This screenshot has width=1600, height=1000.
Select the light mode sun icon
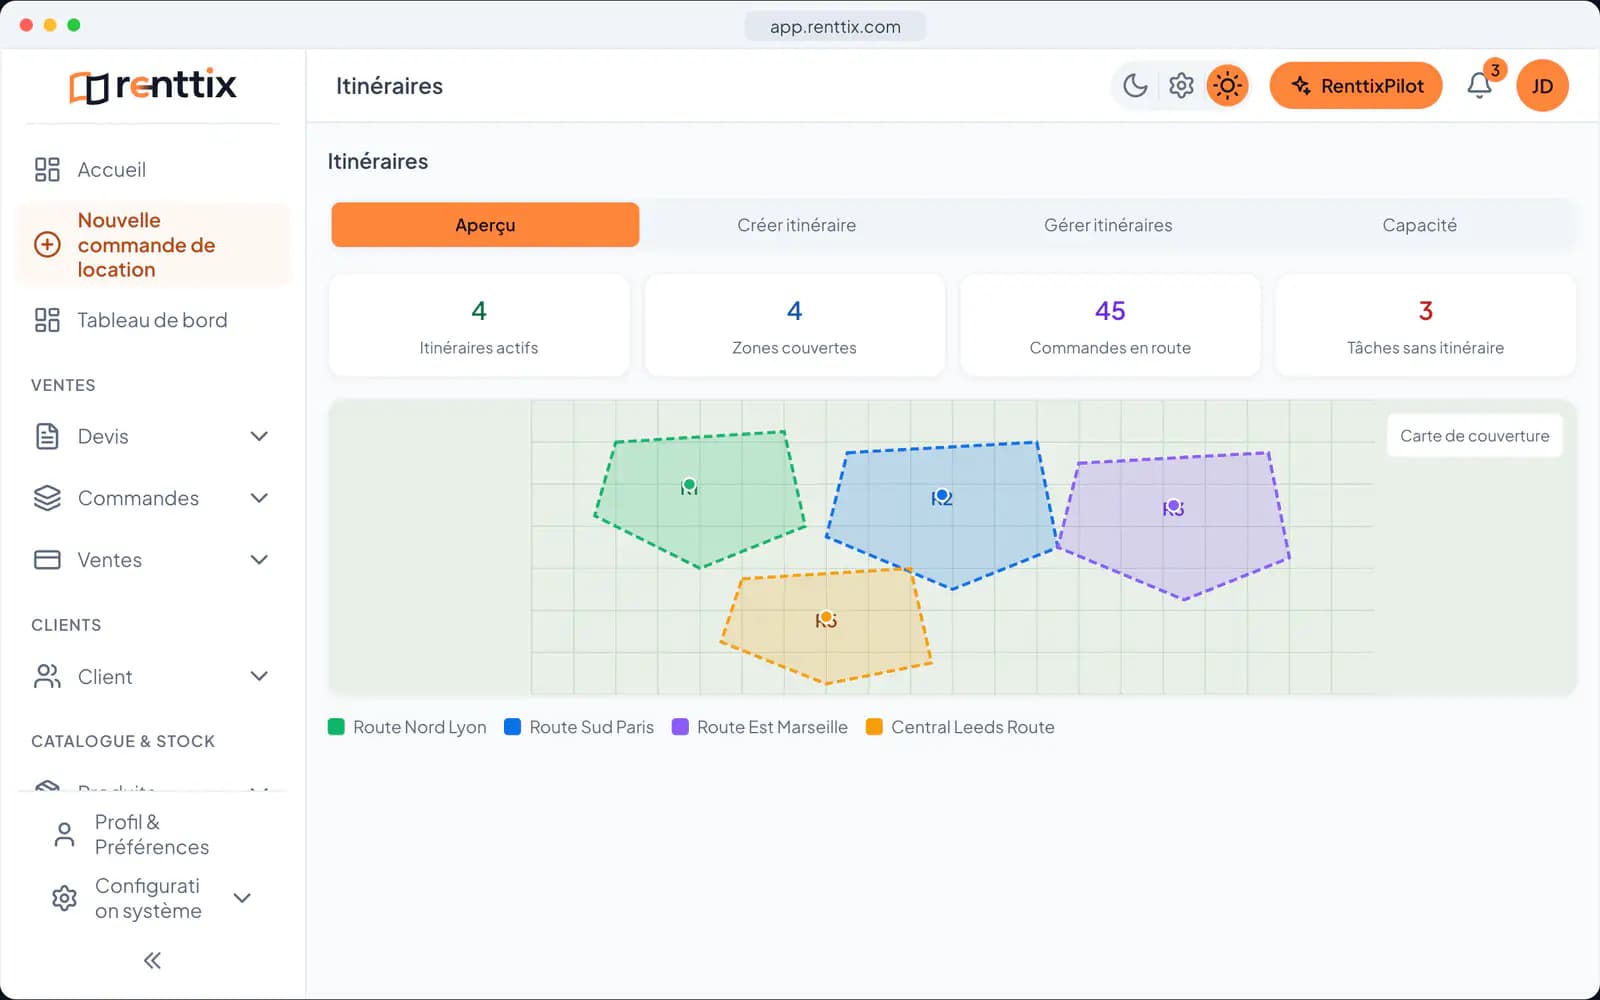pos(1227,86)
